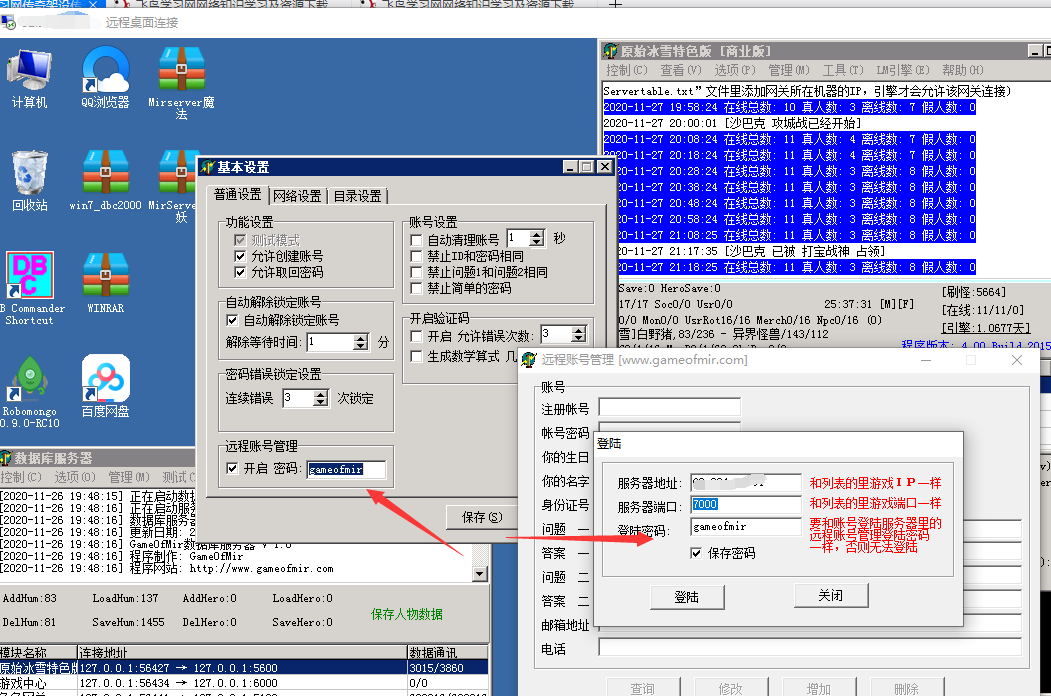Open the 计算机 desktop icon
Screen dimensions: 1051x696
[29, 78]
